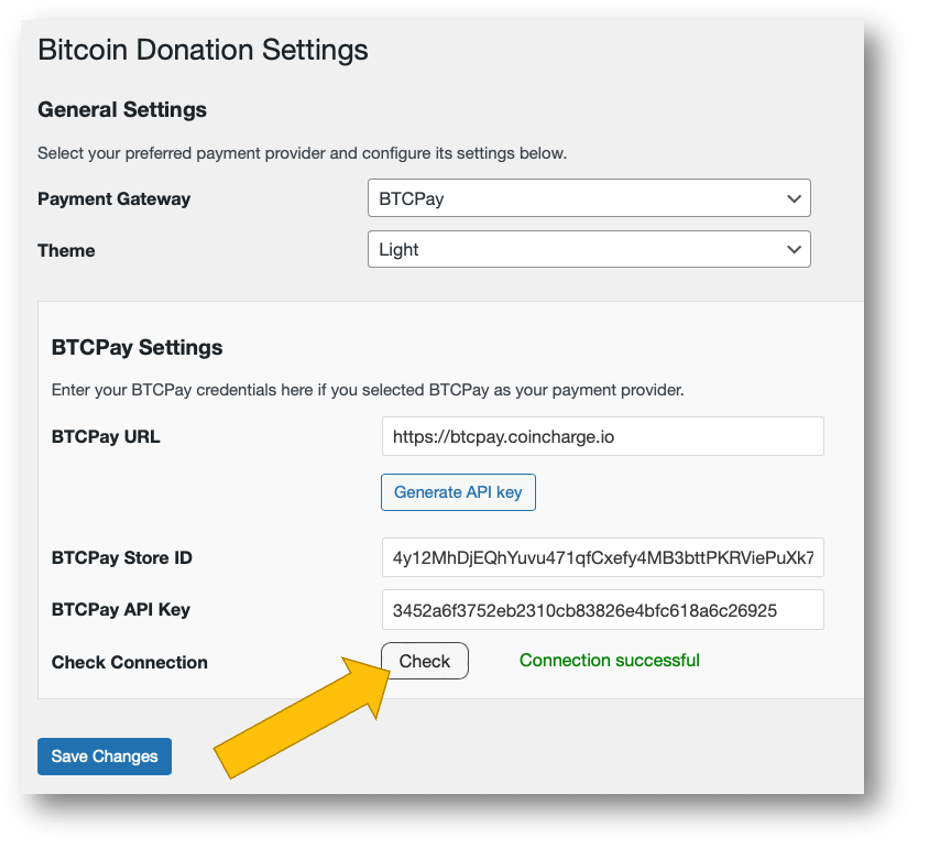The image size is (925, 854).
Task: Click the BTCPay API Key label
Action: pyautogui.click(x=120, y=610)
